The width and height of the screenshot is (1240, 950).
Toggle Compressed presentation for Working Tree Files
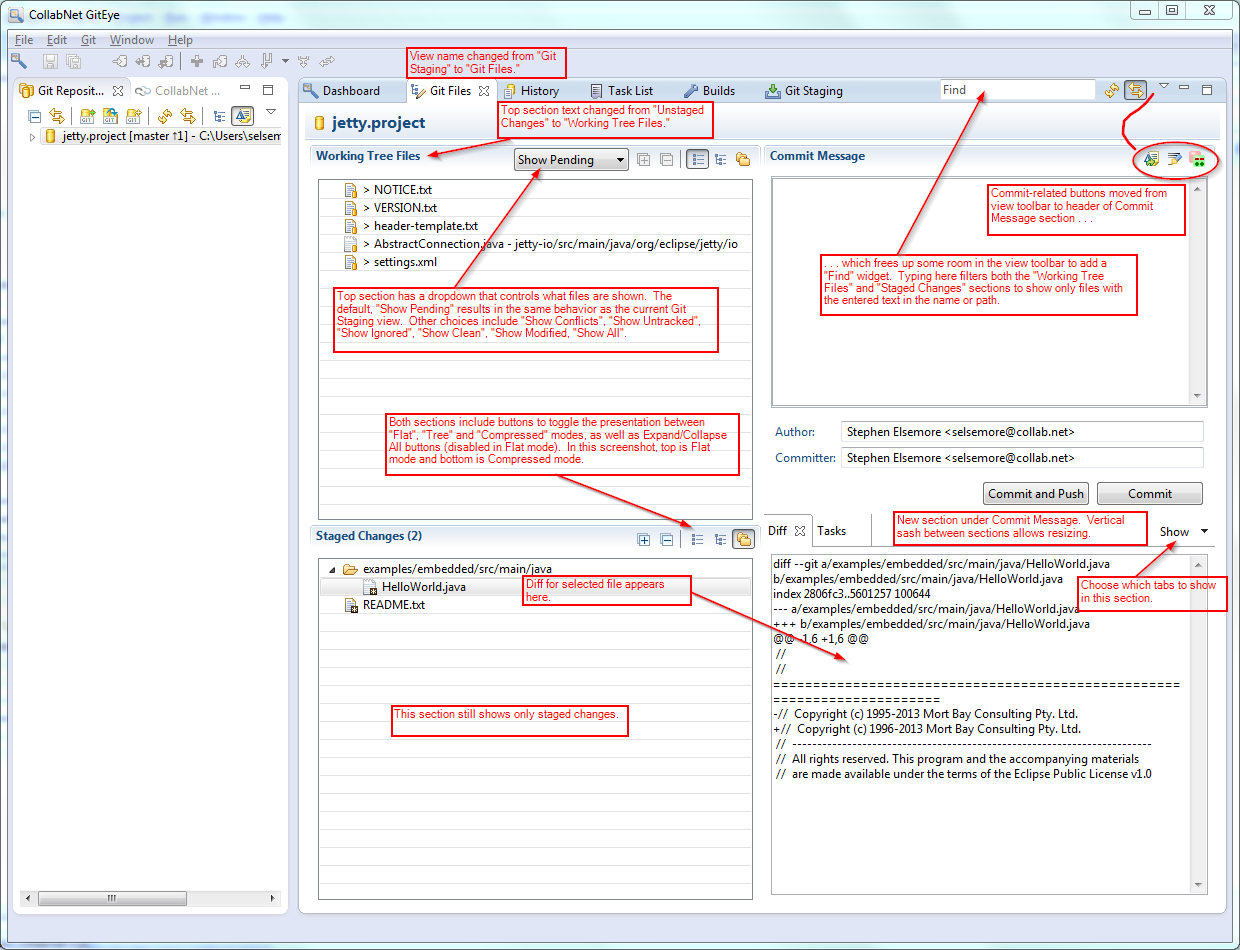[x=743, y=159]
